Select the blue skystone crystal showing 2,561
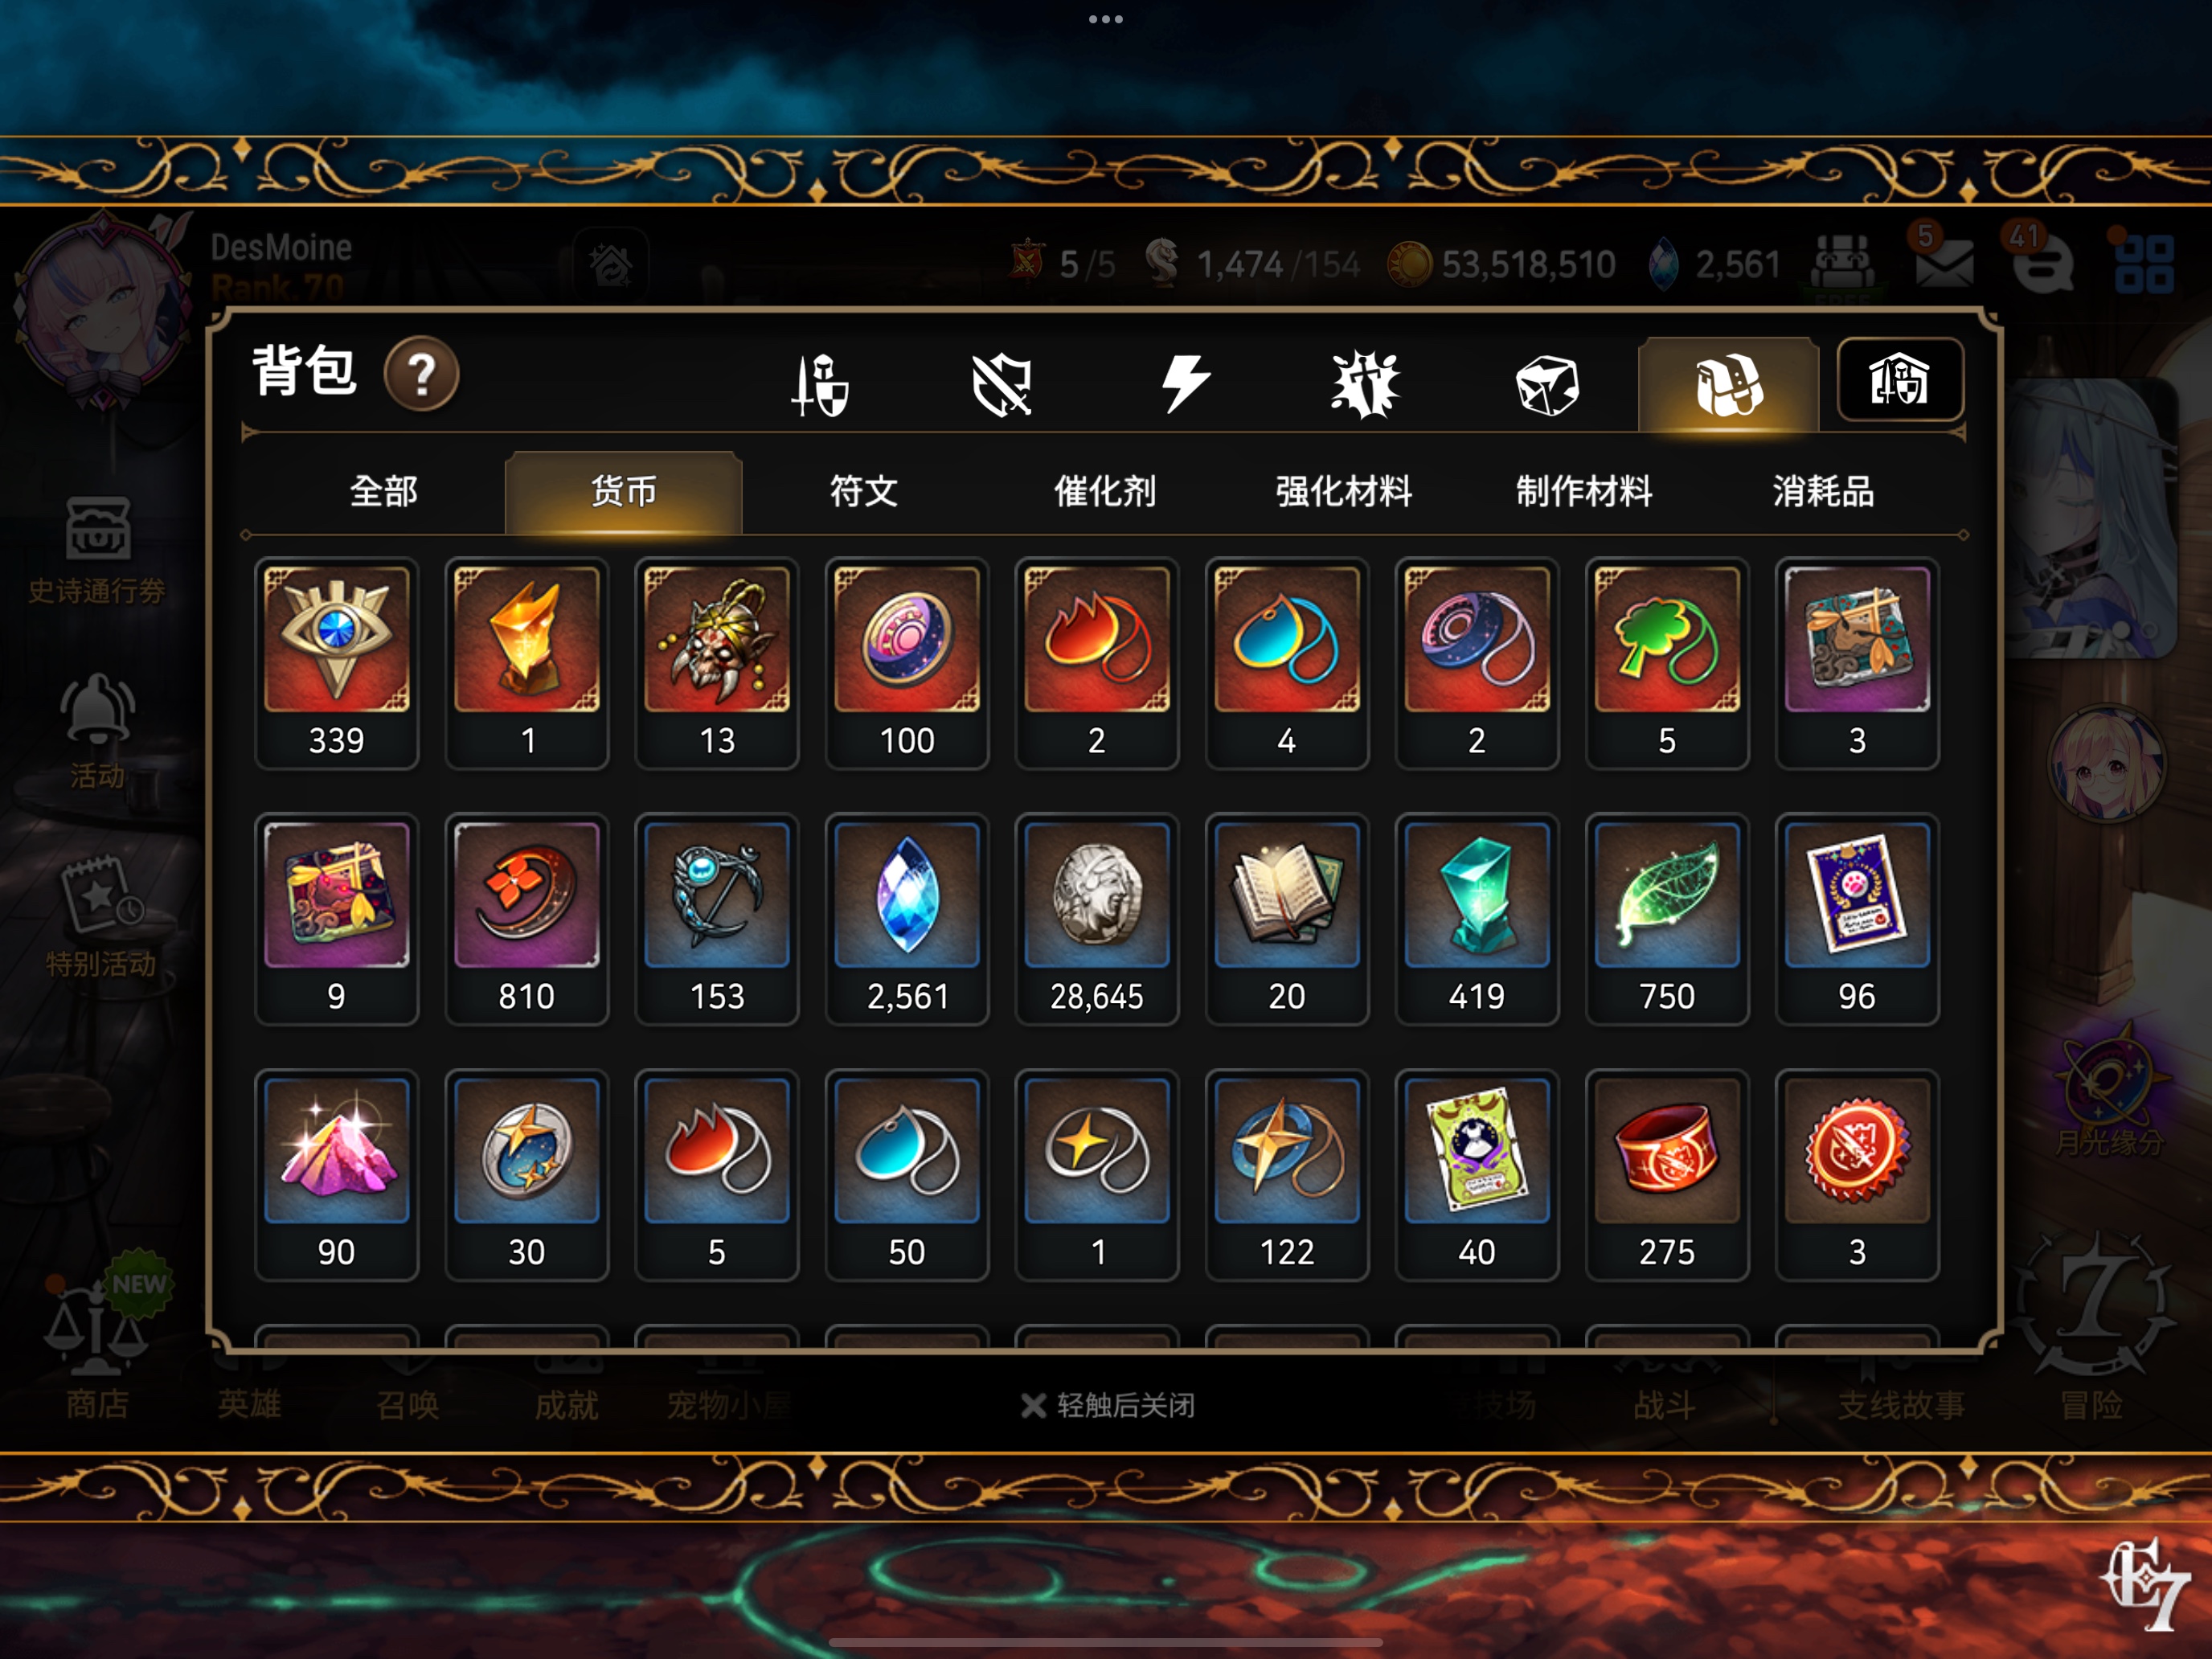2212x1659 pixels. tap(907, 920)
